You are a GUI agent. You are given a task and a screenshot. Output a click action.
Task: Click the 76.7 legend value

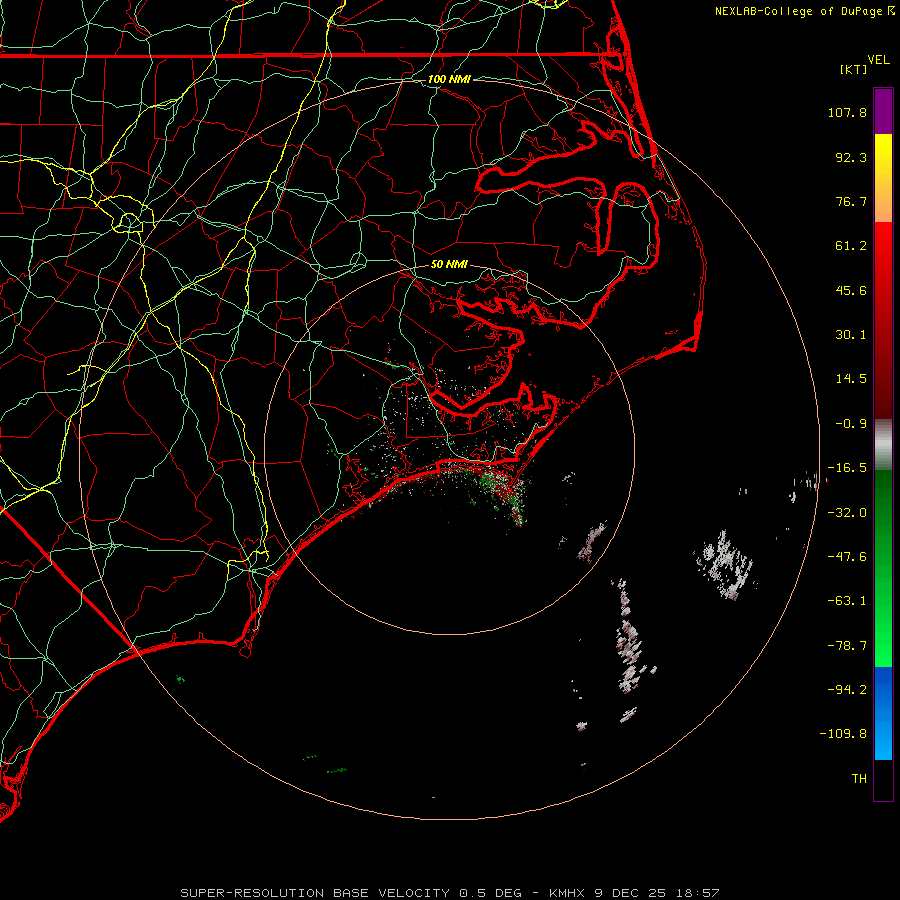(851, 201)
